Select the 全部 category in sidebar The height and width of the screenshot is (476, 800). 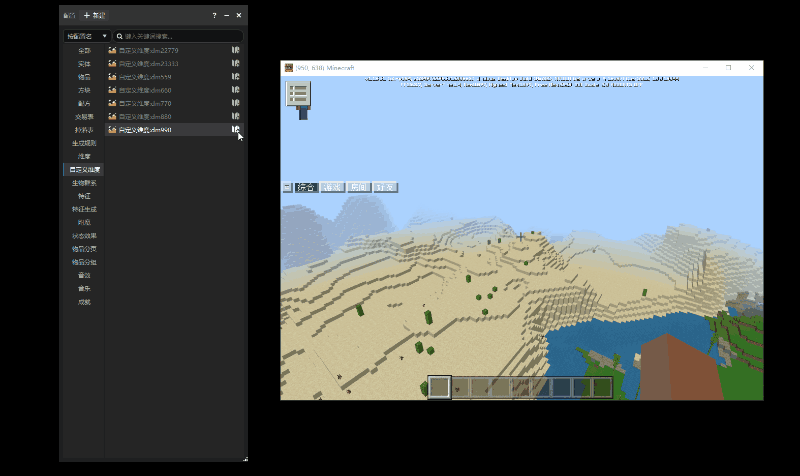(x=84, y=51)
